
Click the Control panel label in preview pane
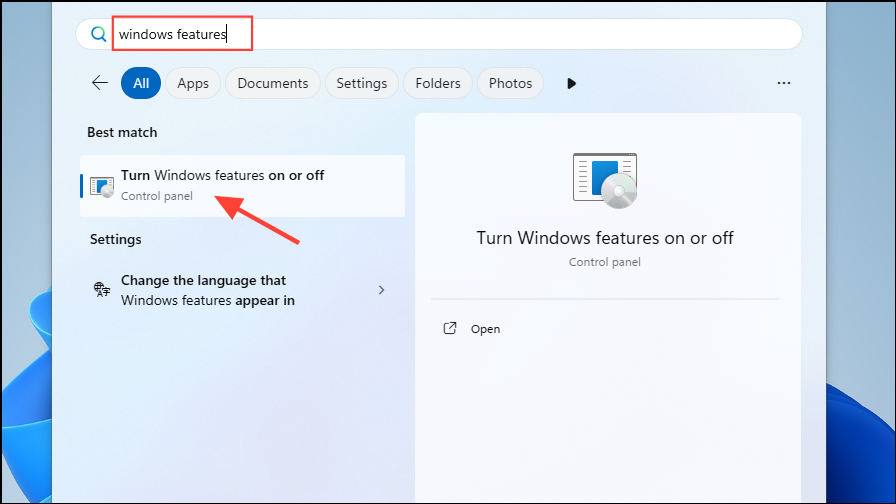(605, 262)
